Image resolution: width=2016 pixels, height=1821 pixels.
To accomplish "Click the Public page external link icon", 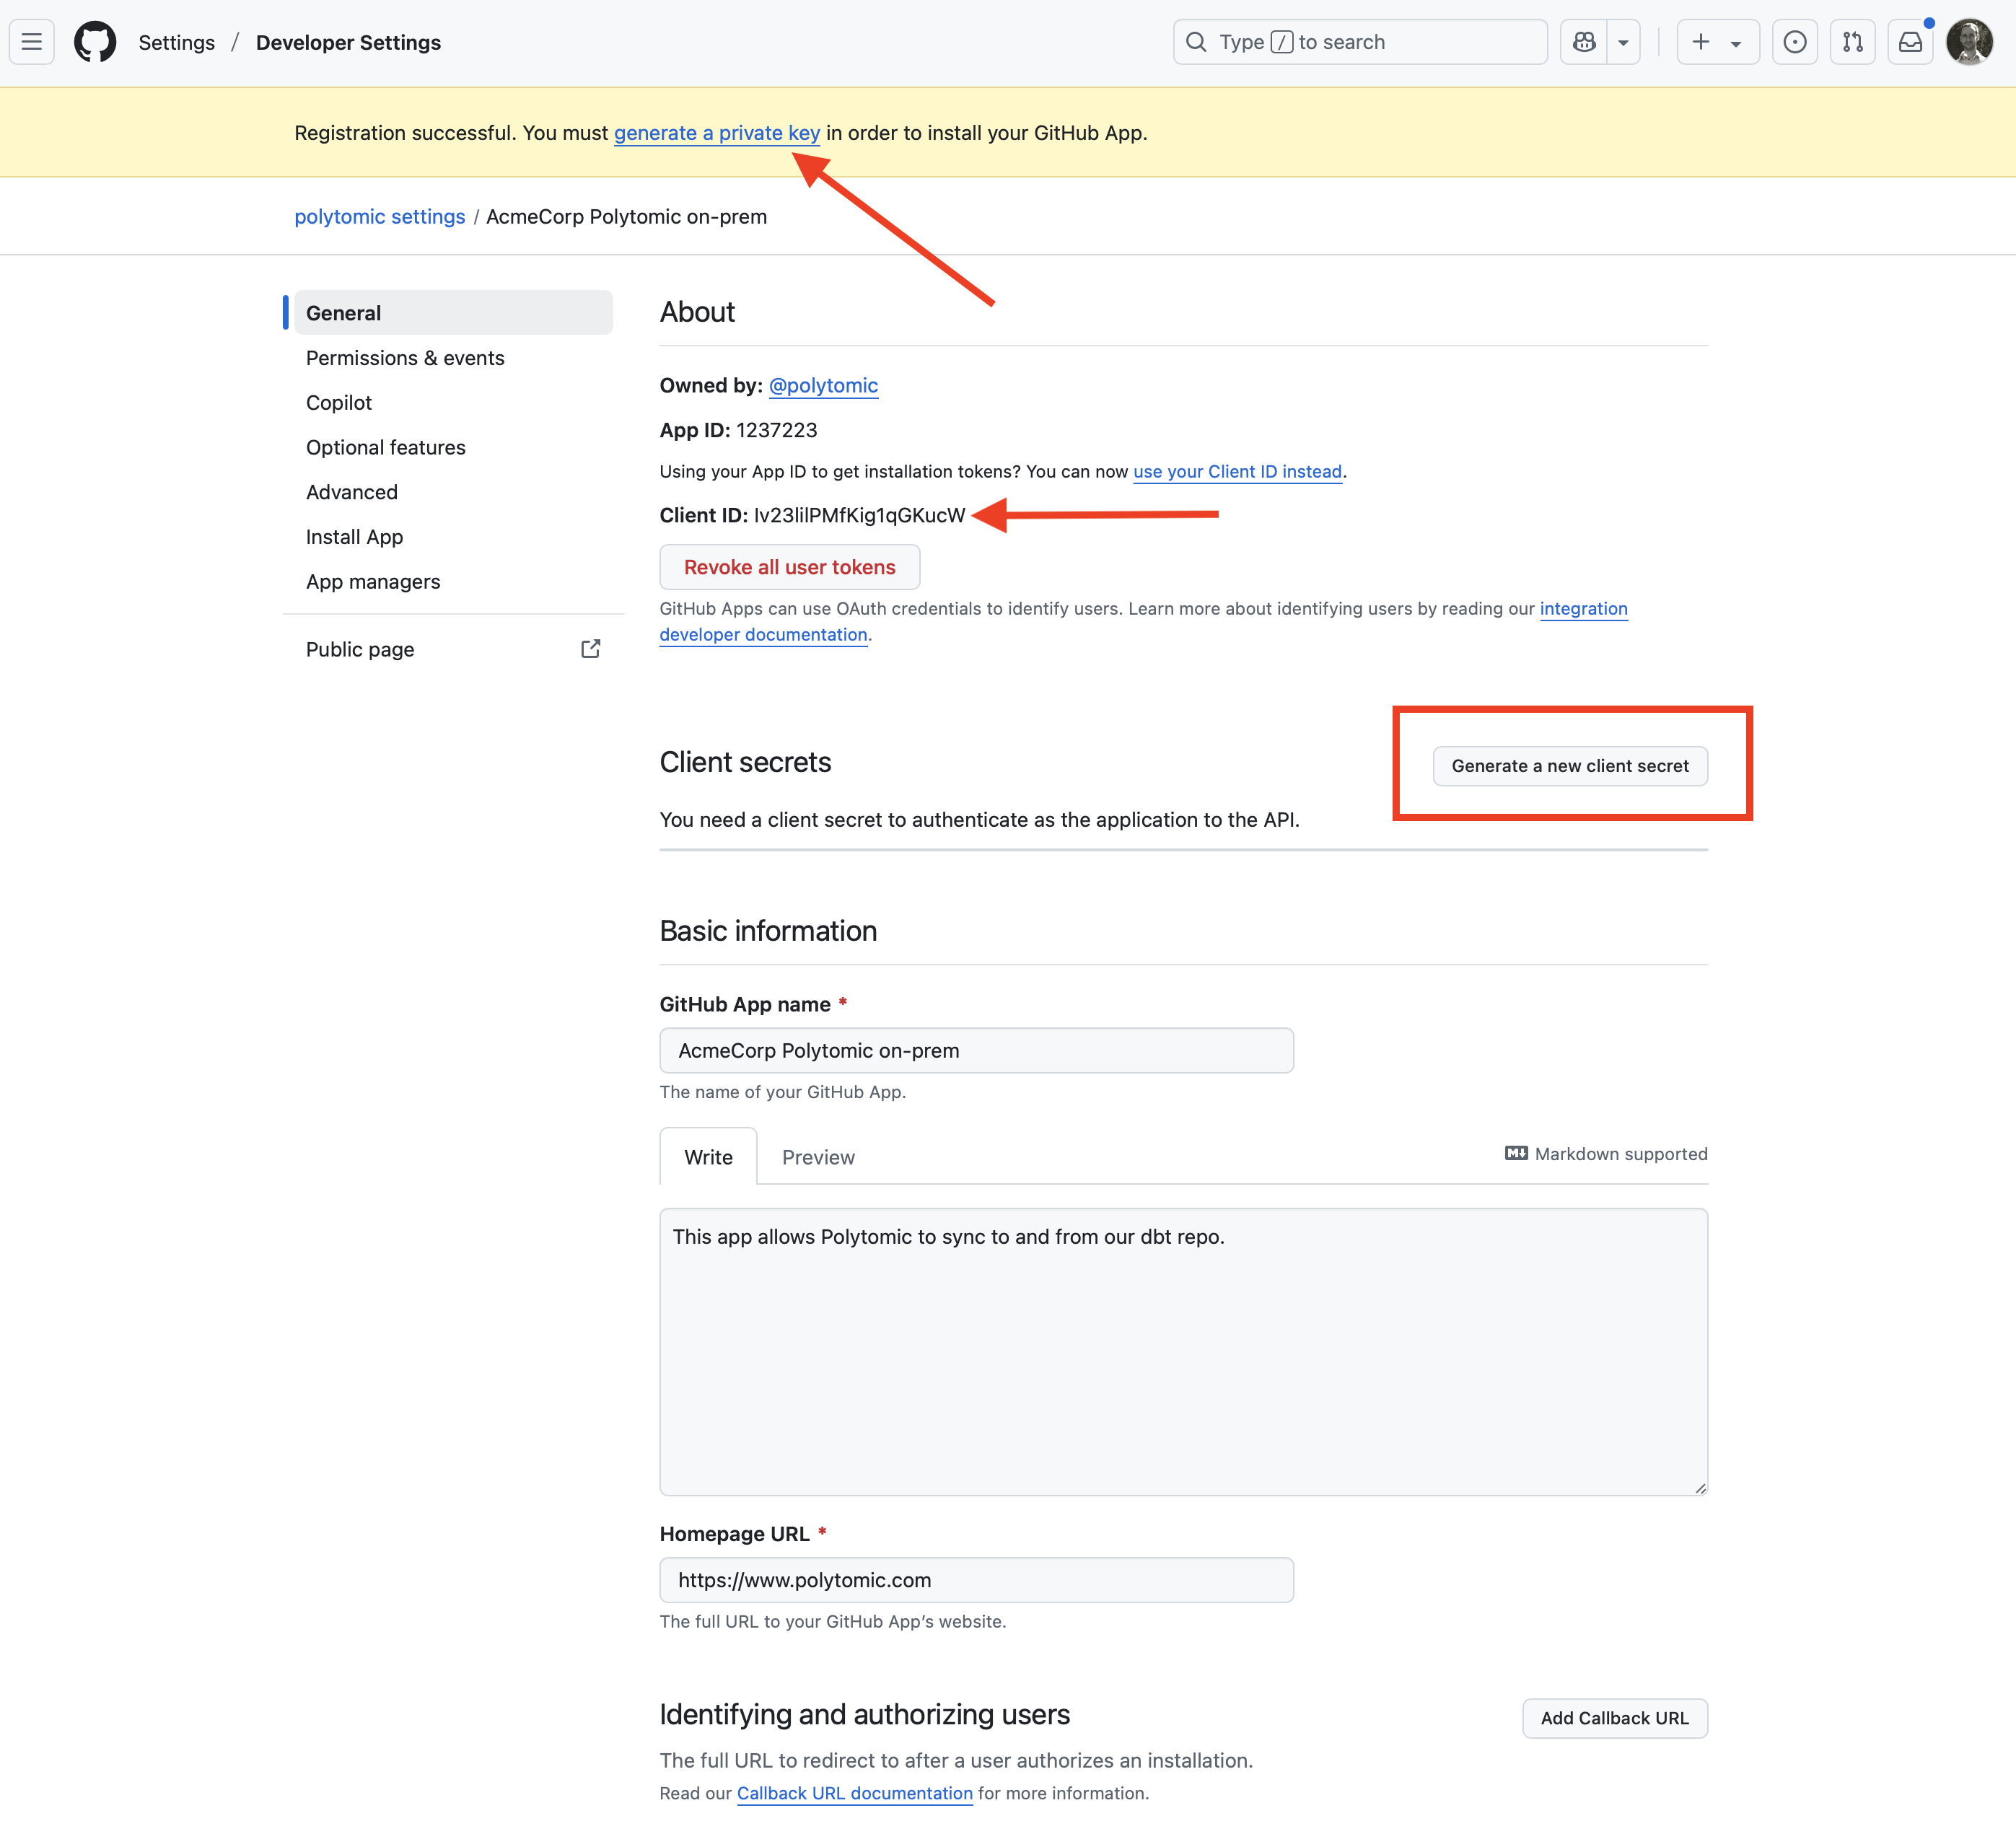I will (591, 649).
